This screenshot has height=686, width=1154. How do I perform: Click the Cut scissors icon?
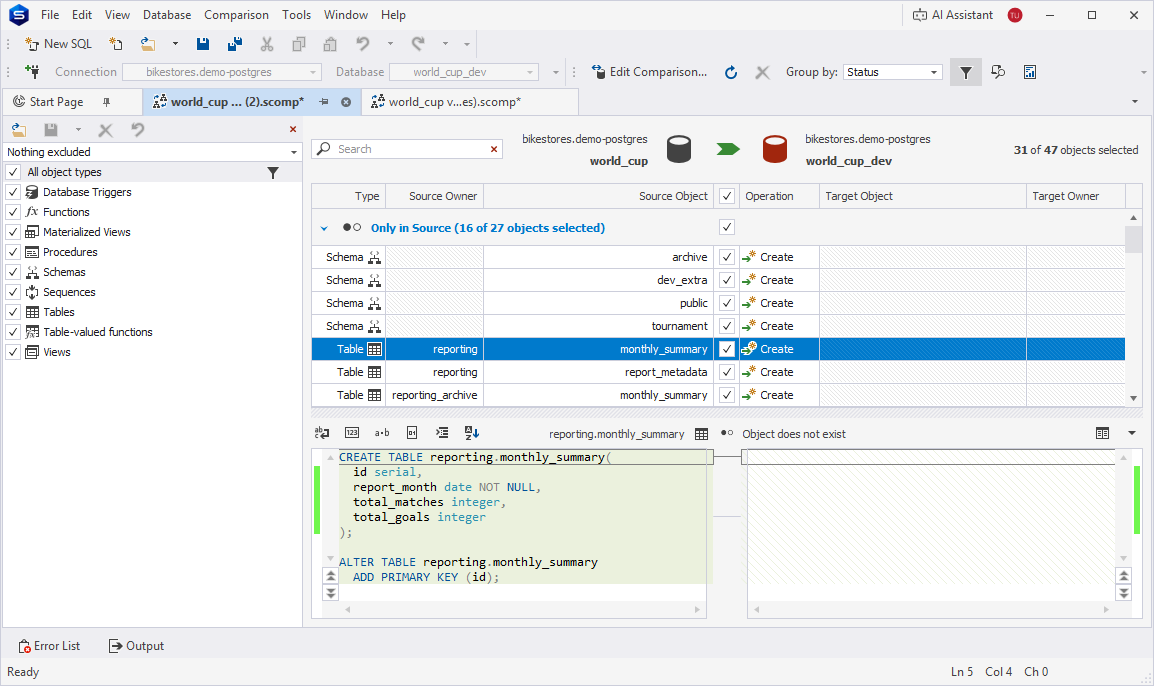266,44
